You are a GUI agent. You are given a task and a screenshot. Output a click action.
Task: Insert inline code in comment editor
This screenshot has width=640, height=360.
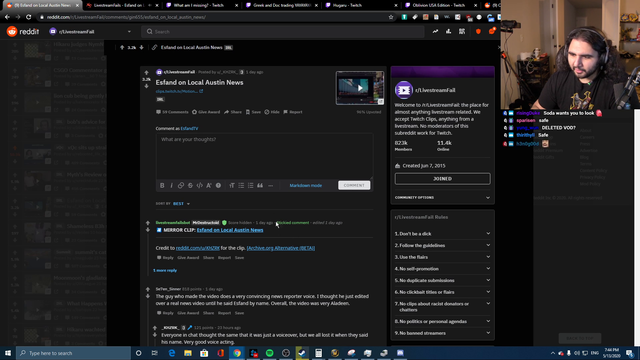(200, 185)
